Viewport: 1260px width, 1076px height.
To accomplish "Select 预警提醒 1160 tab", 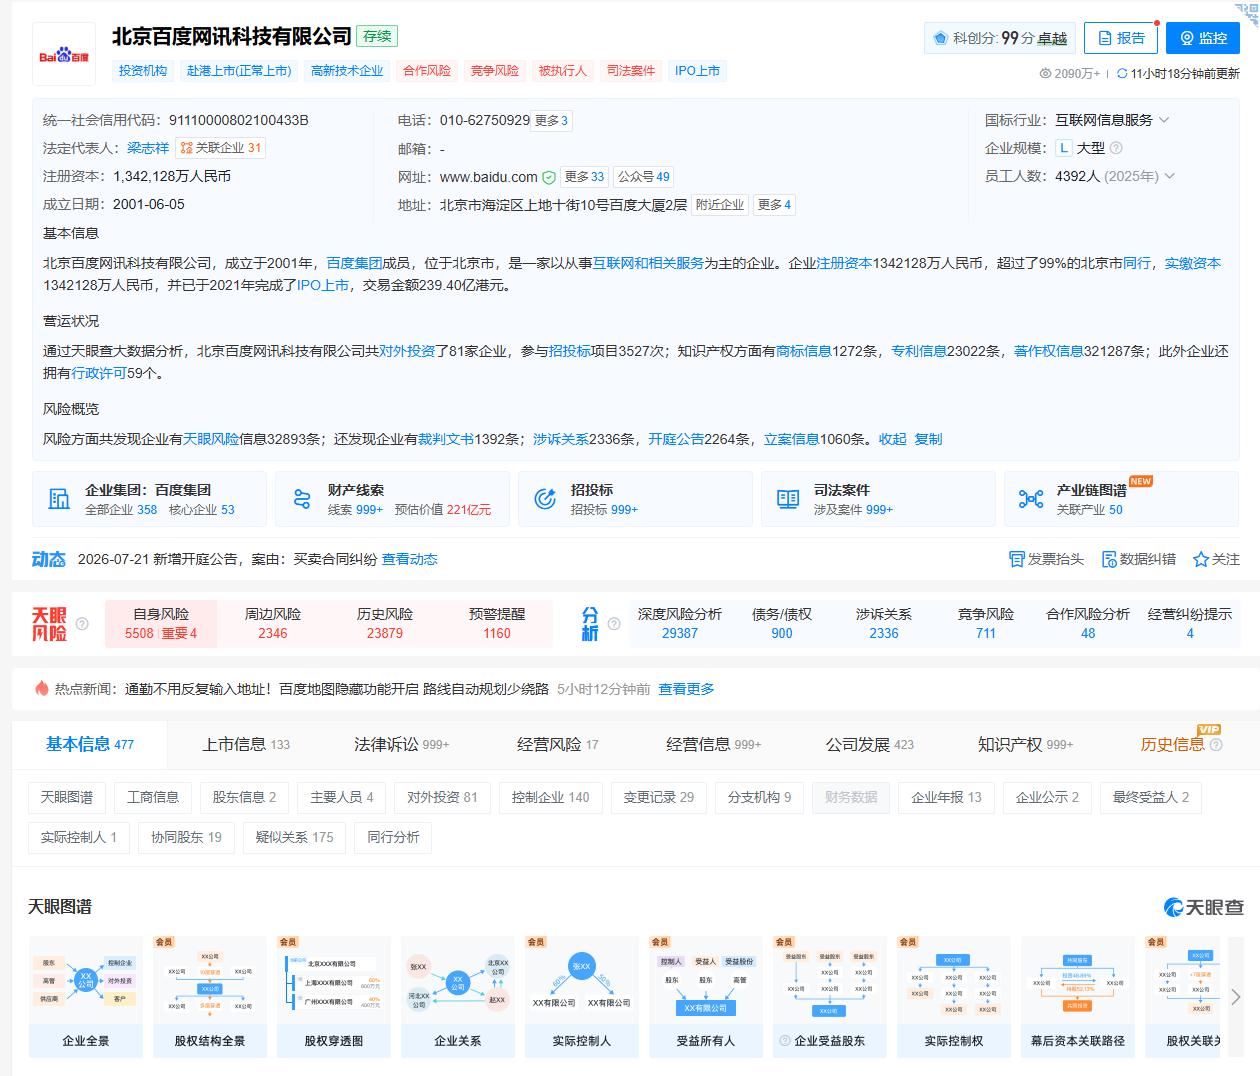I will click(x=497, y=623).
